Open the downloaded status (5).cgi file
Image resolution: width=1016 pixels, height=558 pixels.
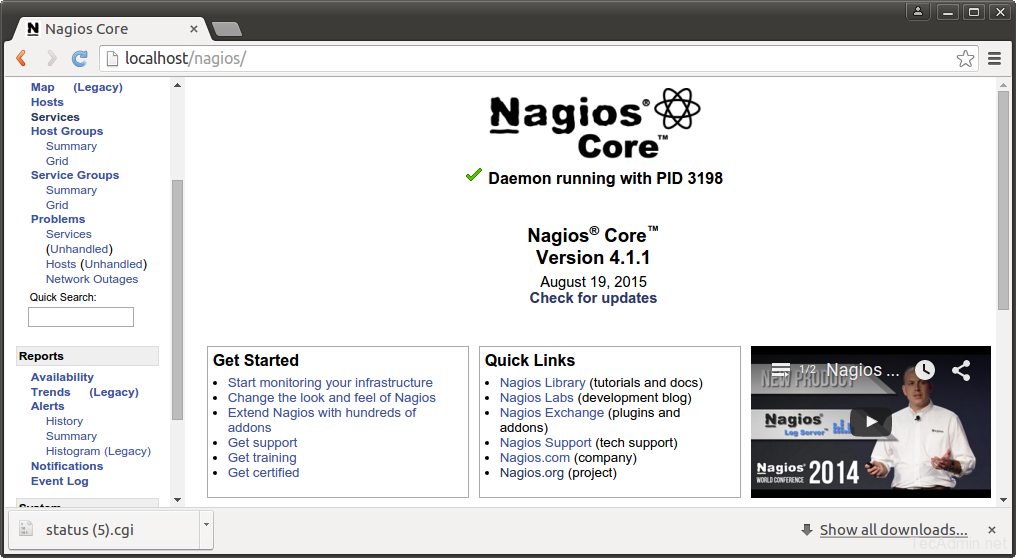pyautogui.click(x=102, y=529)
